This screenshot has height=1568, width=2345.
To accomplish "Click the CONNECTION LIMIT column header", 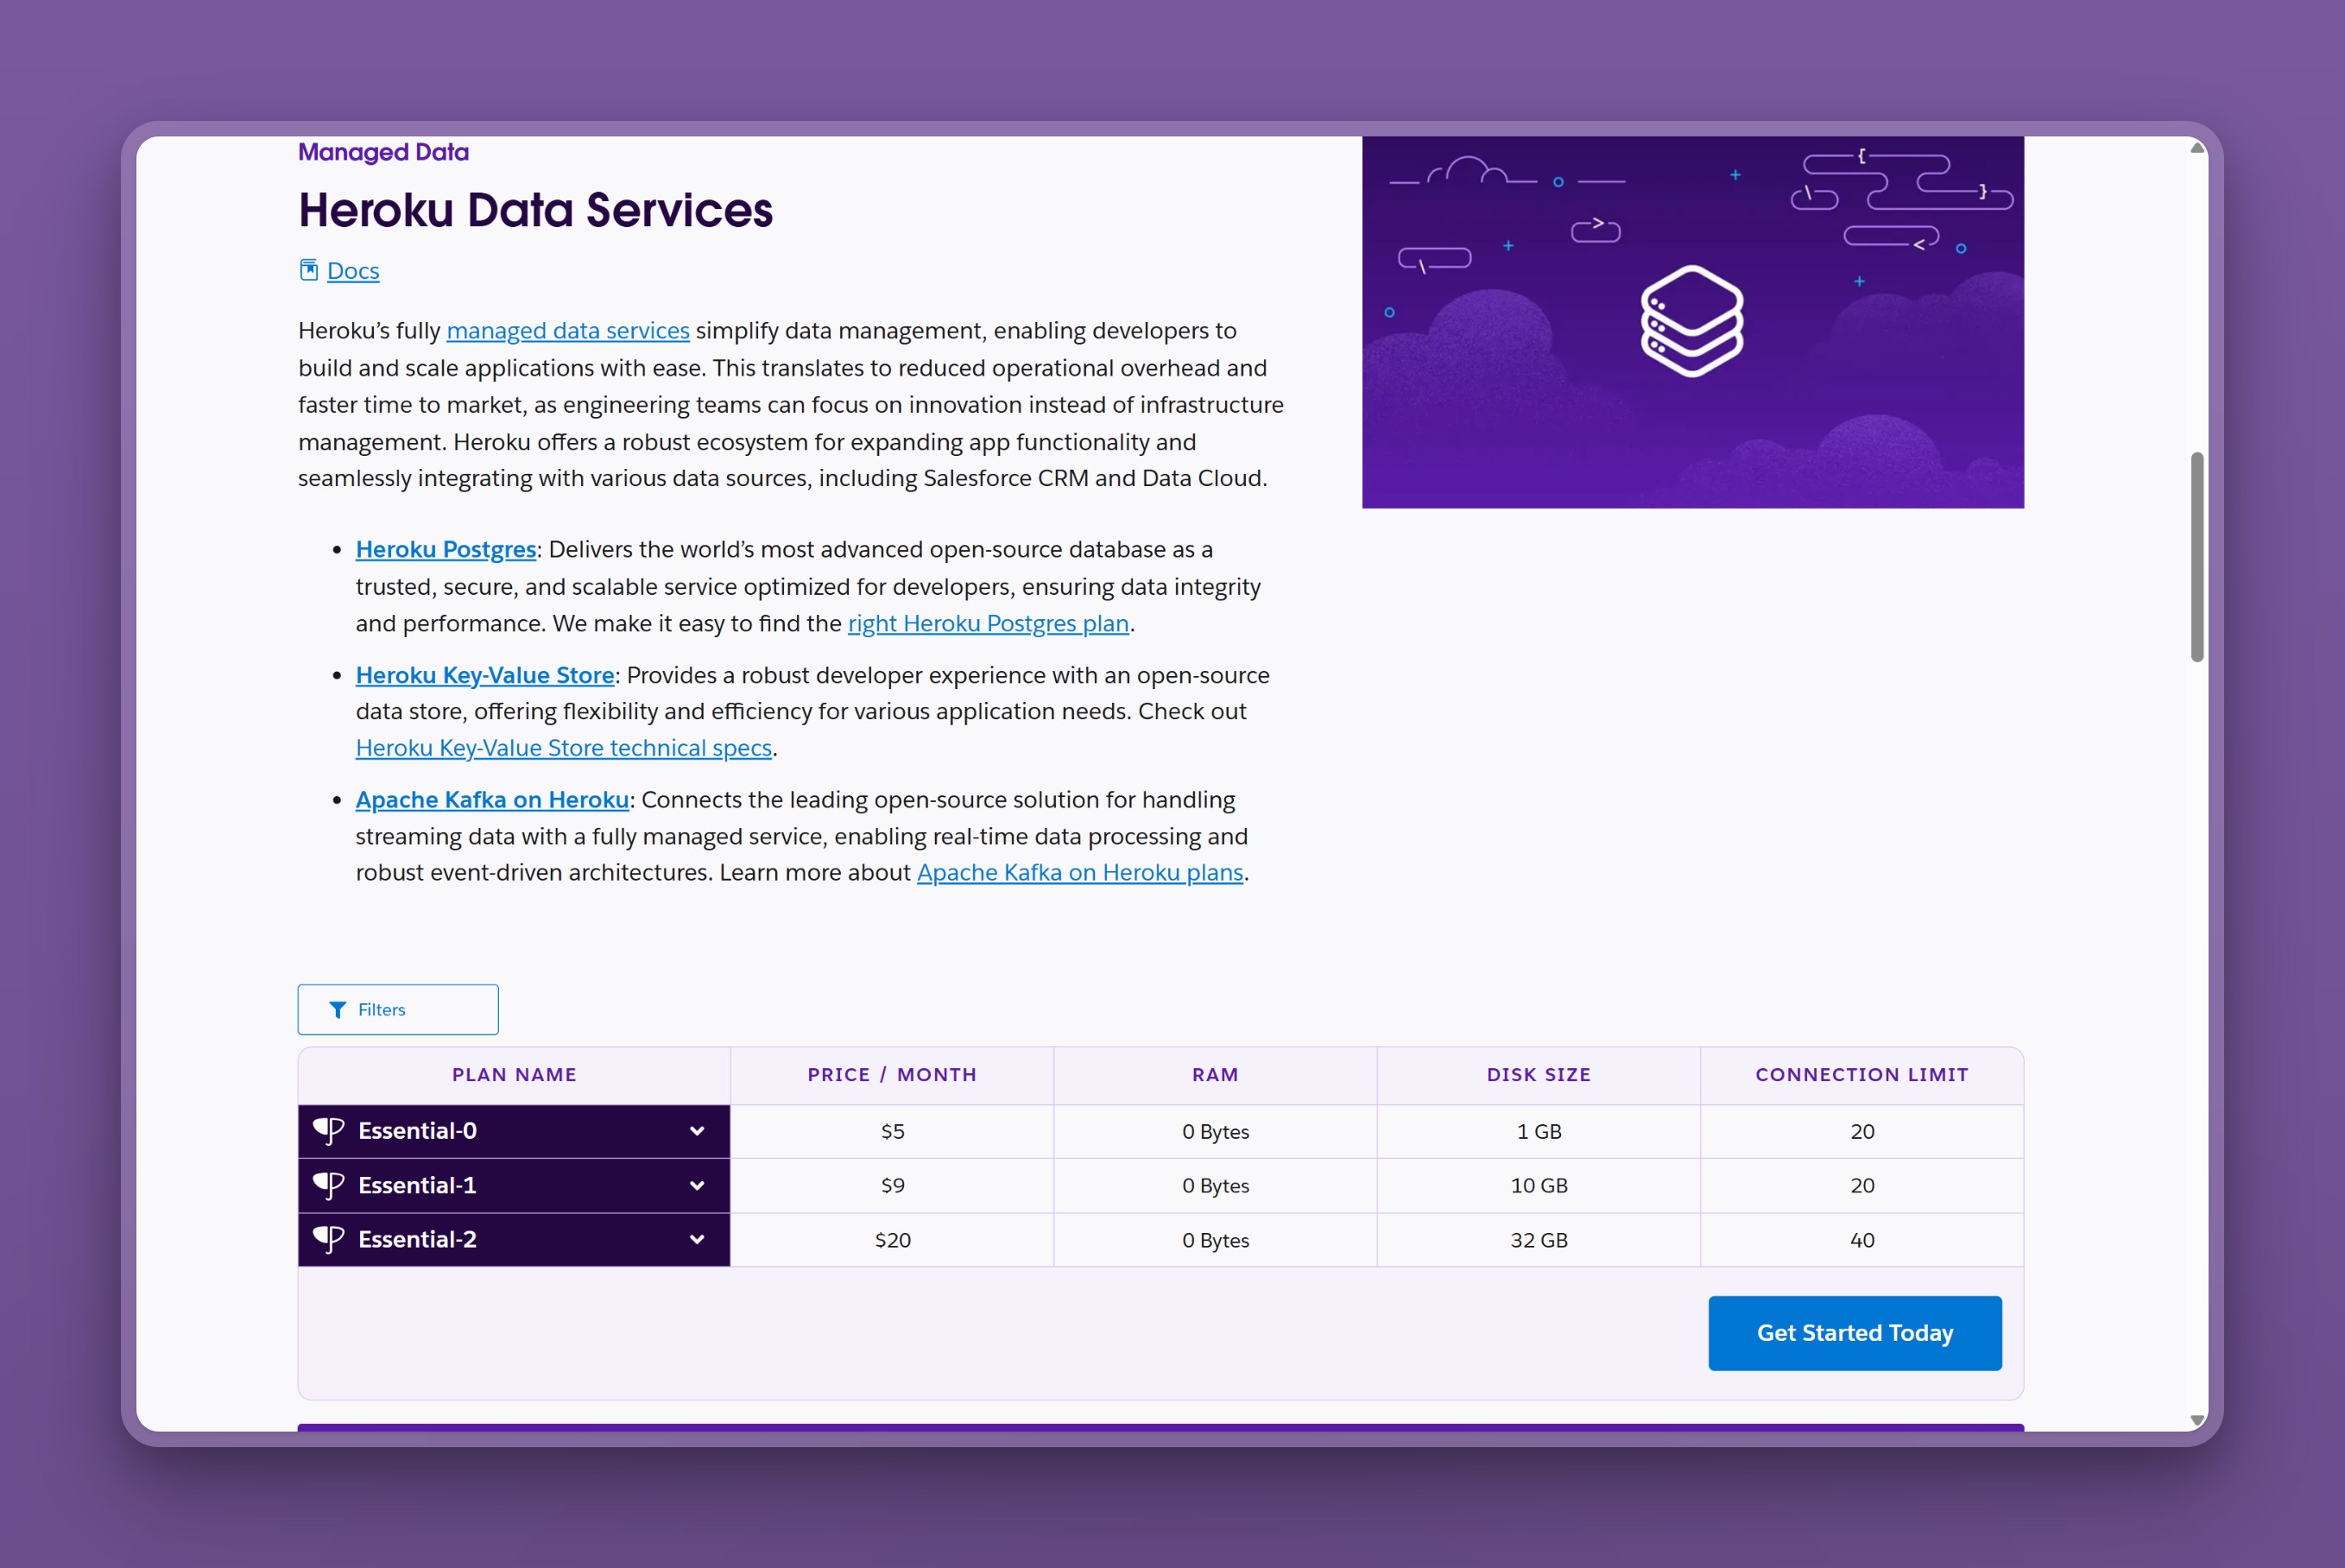I will 1862,1075.
